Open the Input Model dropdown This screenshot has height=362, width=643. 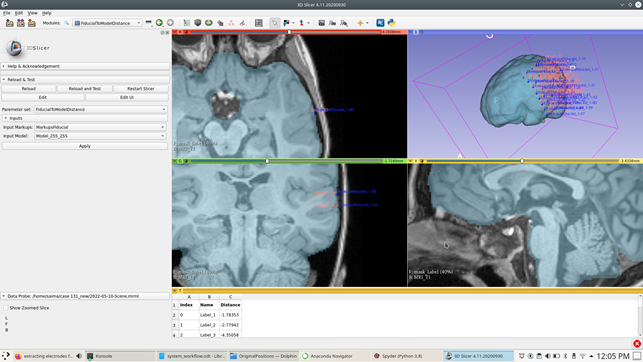100,136
